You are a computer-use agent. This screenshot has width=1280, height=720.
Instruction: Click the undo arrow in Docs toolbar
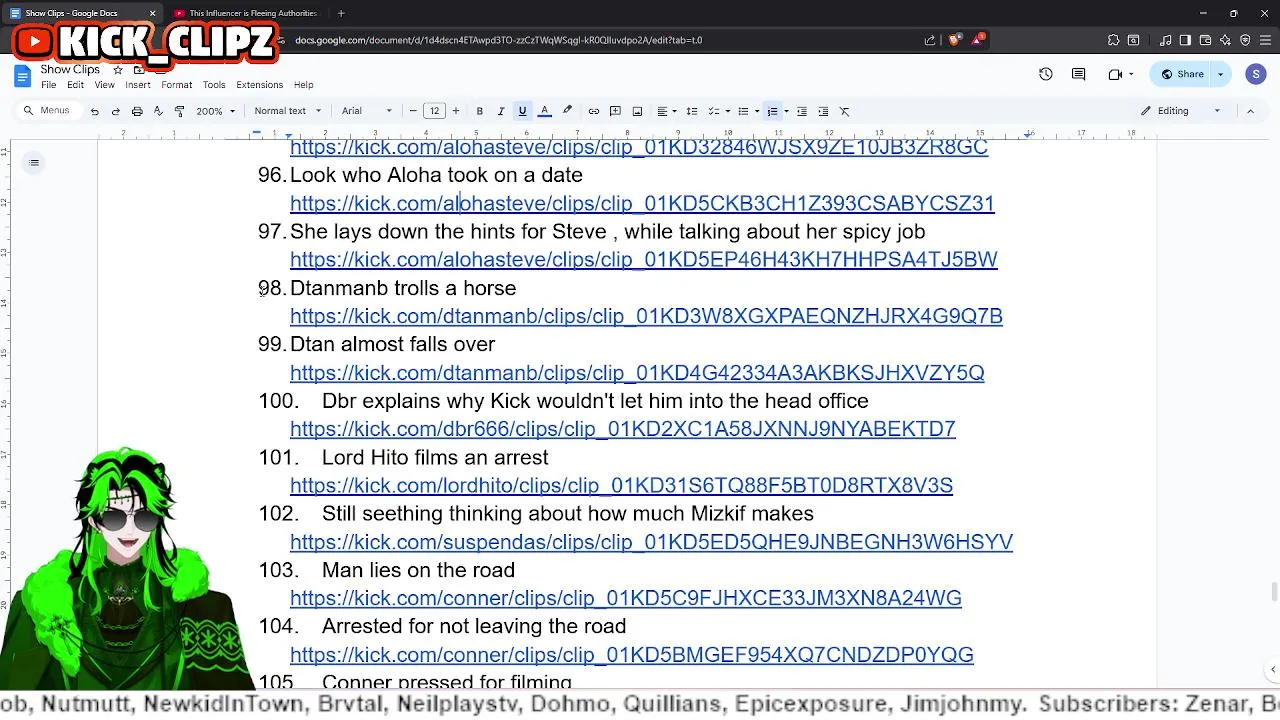94,111
